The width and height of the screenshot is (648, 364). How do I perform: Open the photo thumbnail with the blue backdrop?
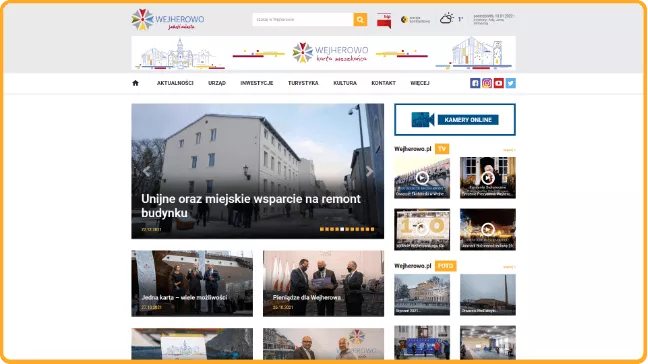pyautogui.click(x=422, y=343)
